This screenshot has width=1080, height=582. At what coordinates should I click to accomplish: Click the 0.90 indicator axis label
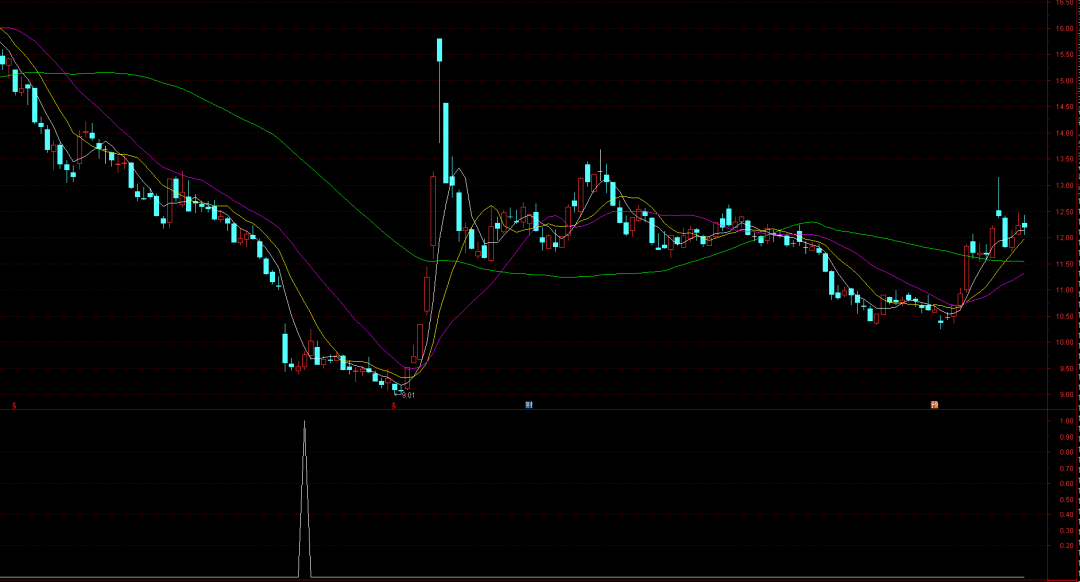pyautogui.click(x=1066, y=437)
